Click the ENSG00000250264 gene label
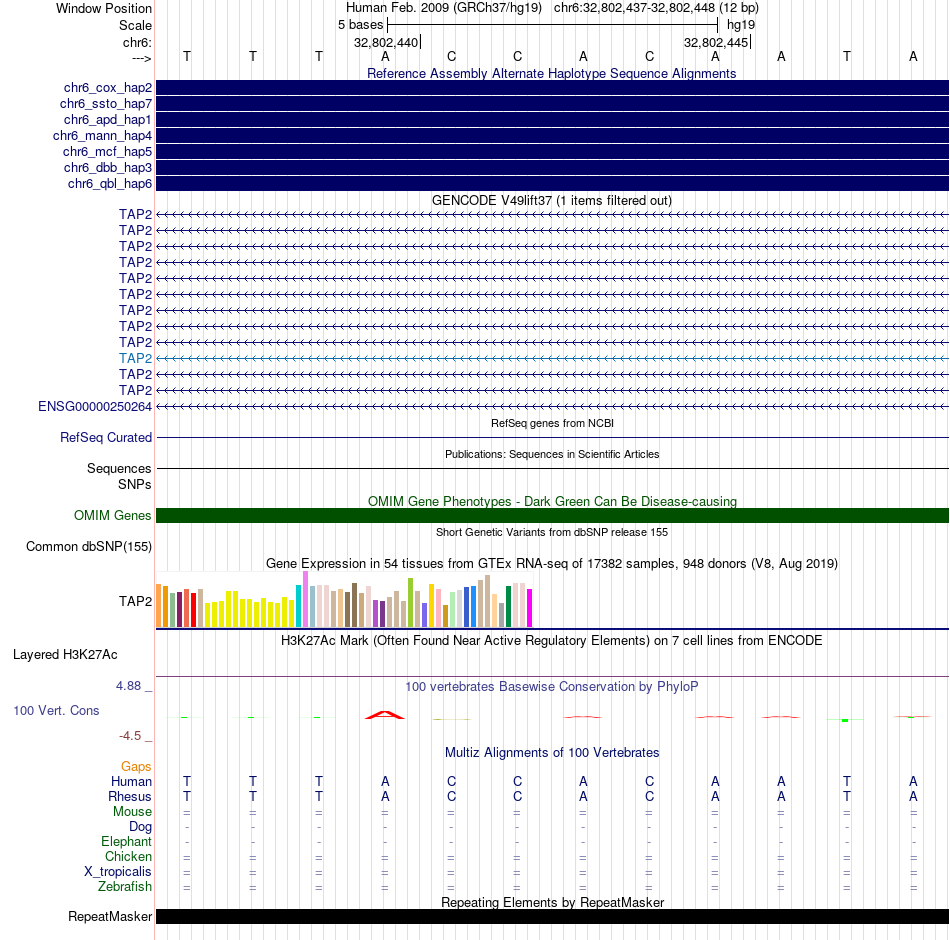 95,407
